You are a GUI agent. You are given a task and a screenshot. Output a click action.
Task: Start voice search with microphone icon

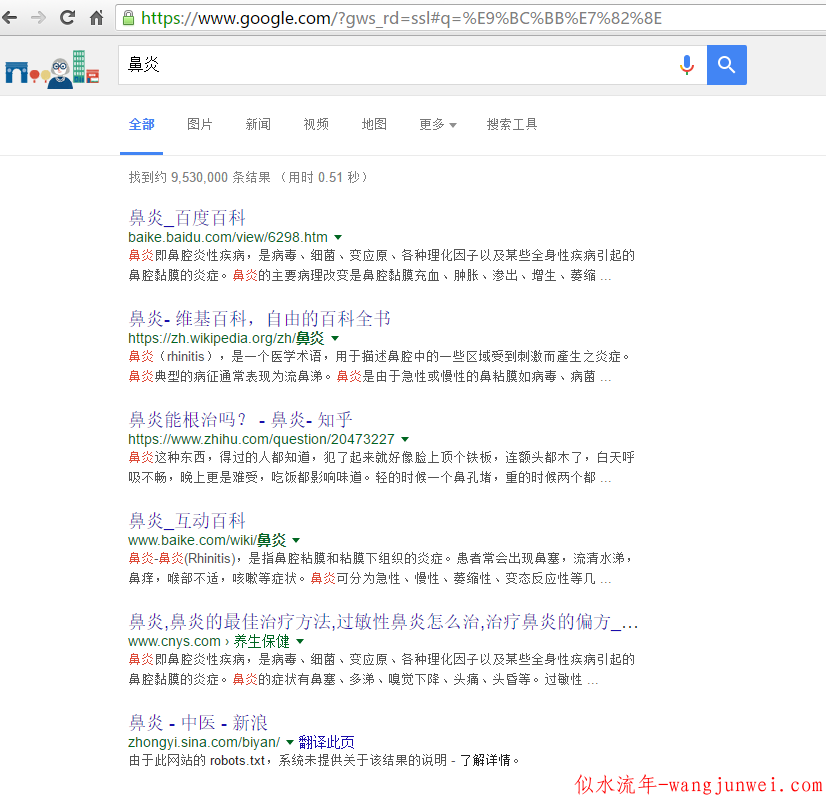pos(686,65)
